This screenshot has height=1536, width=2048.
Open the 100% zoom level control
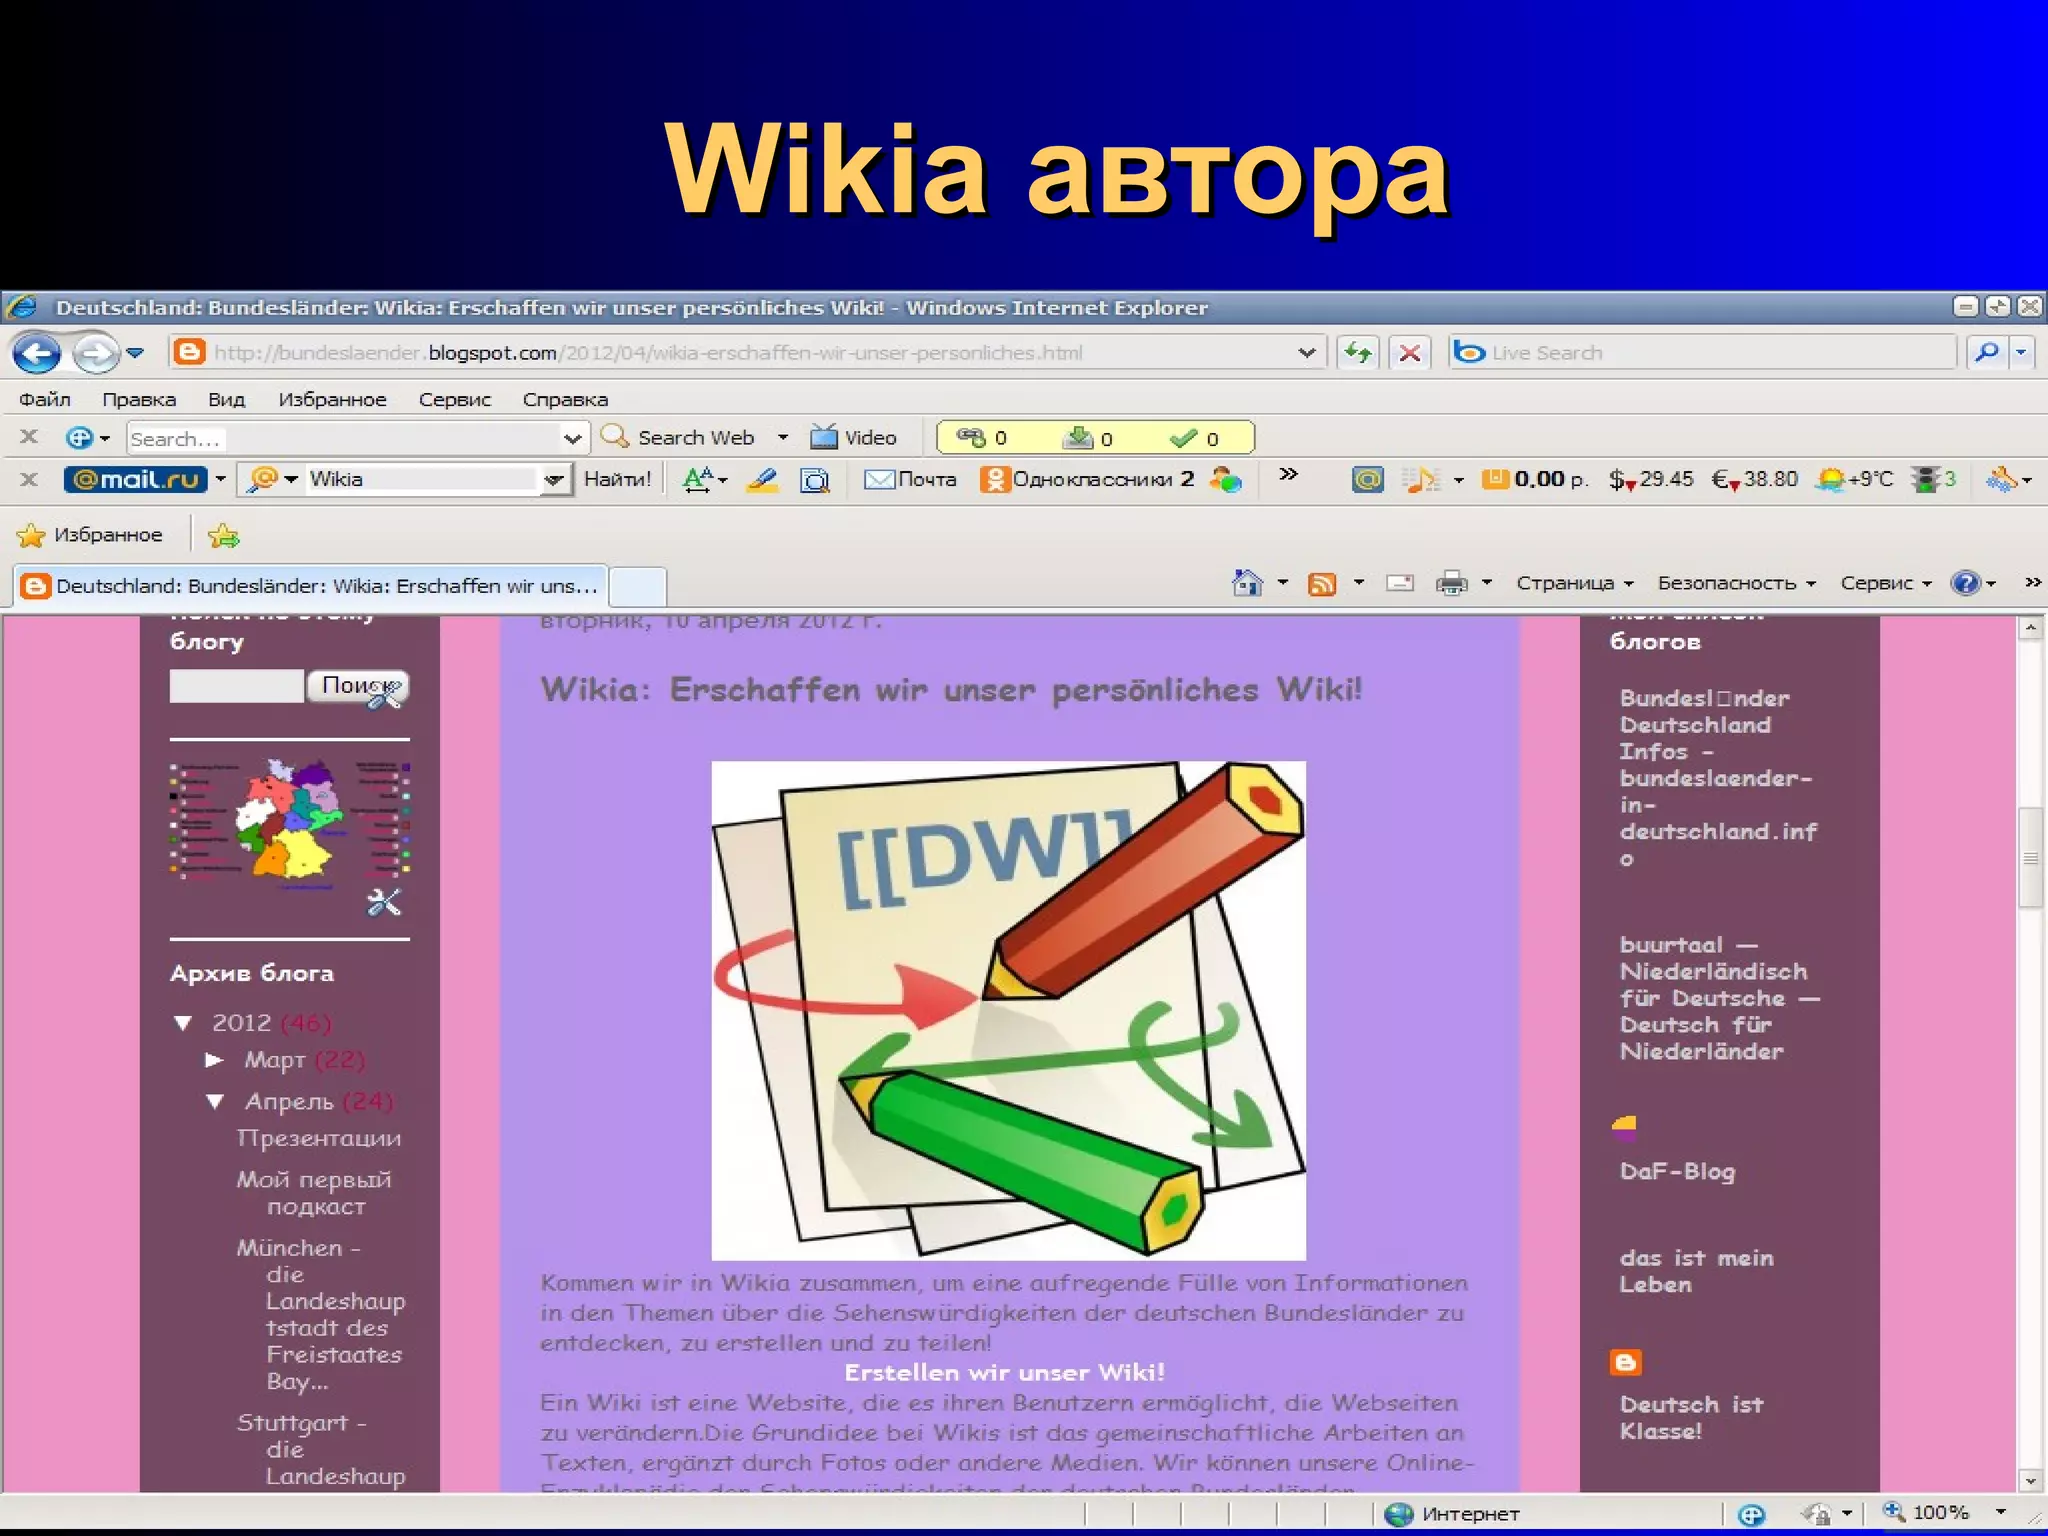point(1943,1513)
